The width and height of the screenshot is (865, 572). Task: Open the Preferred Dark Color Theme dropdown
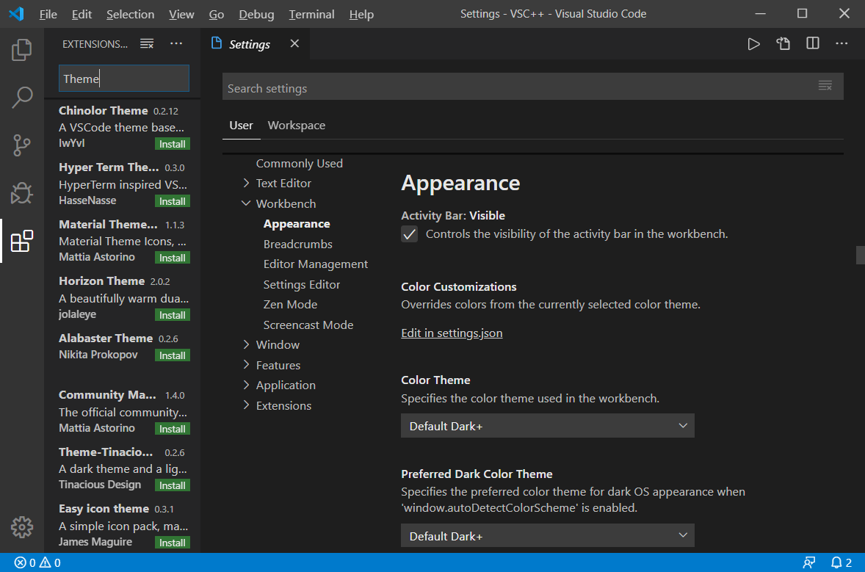547,536
